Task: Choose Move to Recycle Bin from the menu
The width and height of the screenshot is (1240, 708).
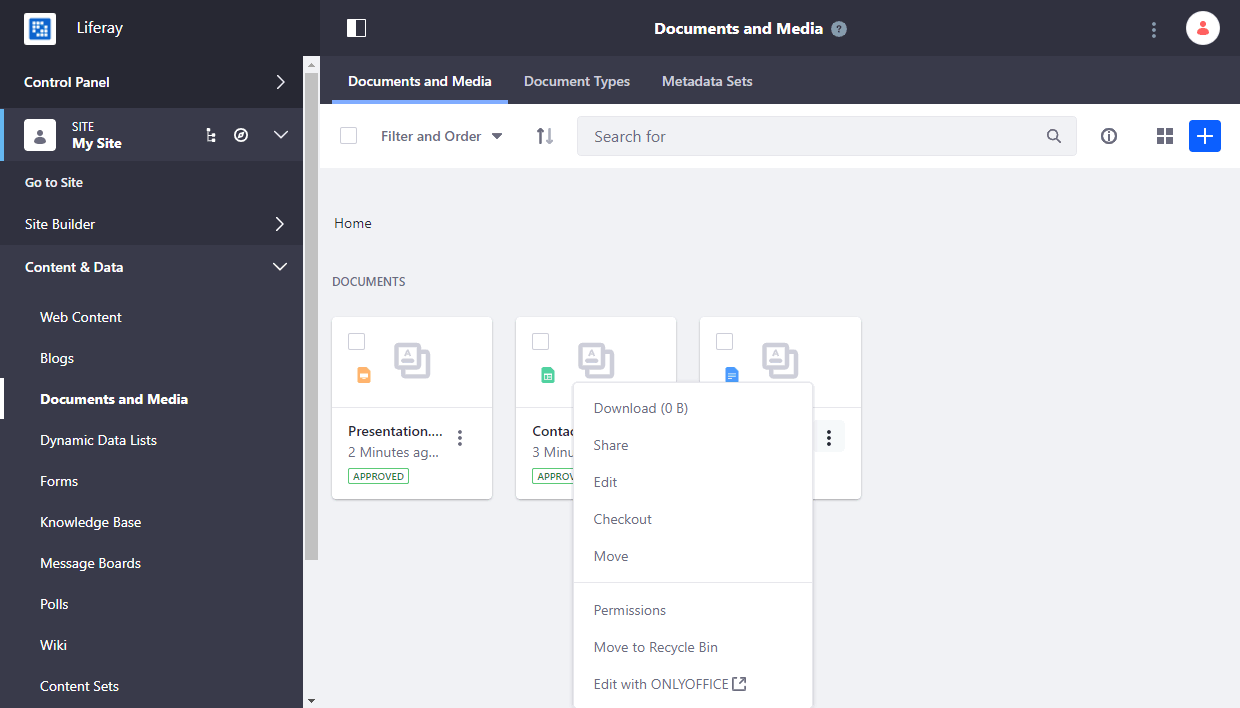Action: click(x=655, y=647)
